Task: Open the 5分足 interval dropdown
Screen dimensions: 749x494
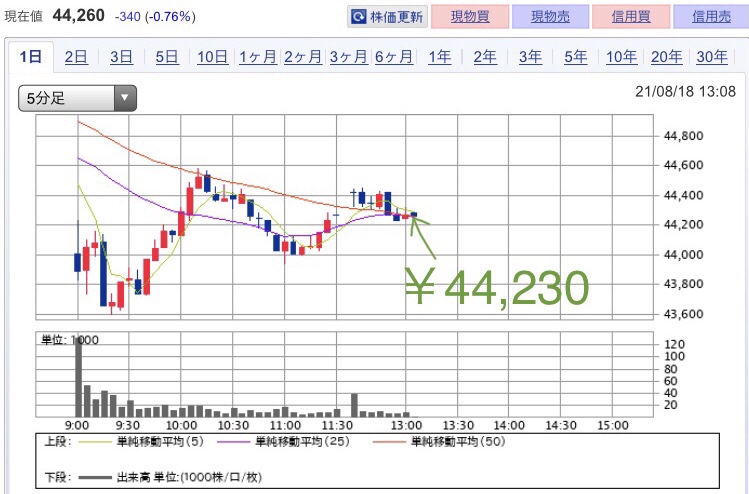Action: [x=77, y=98]
